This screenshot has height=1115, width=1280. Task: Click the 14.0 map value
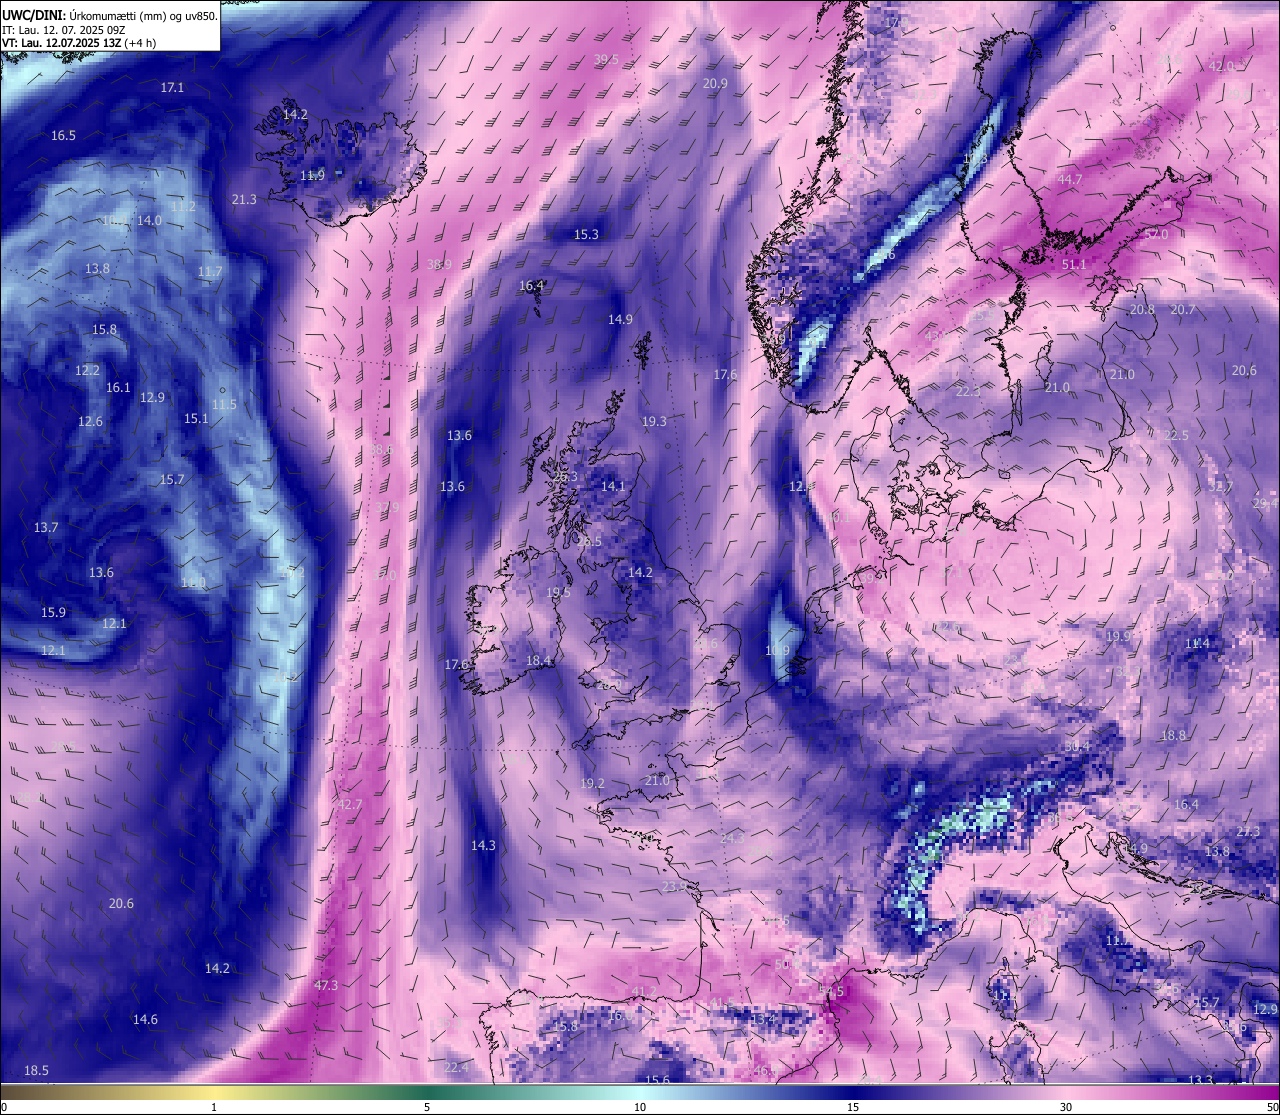tap(149, 221)
